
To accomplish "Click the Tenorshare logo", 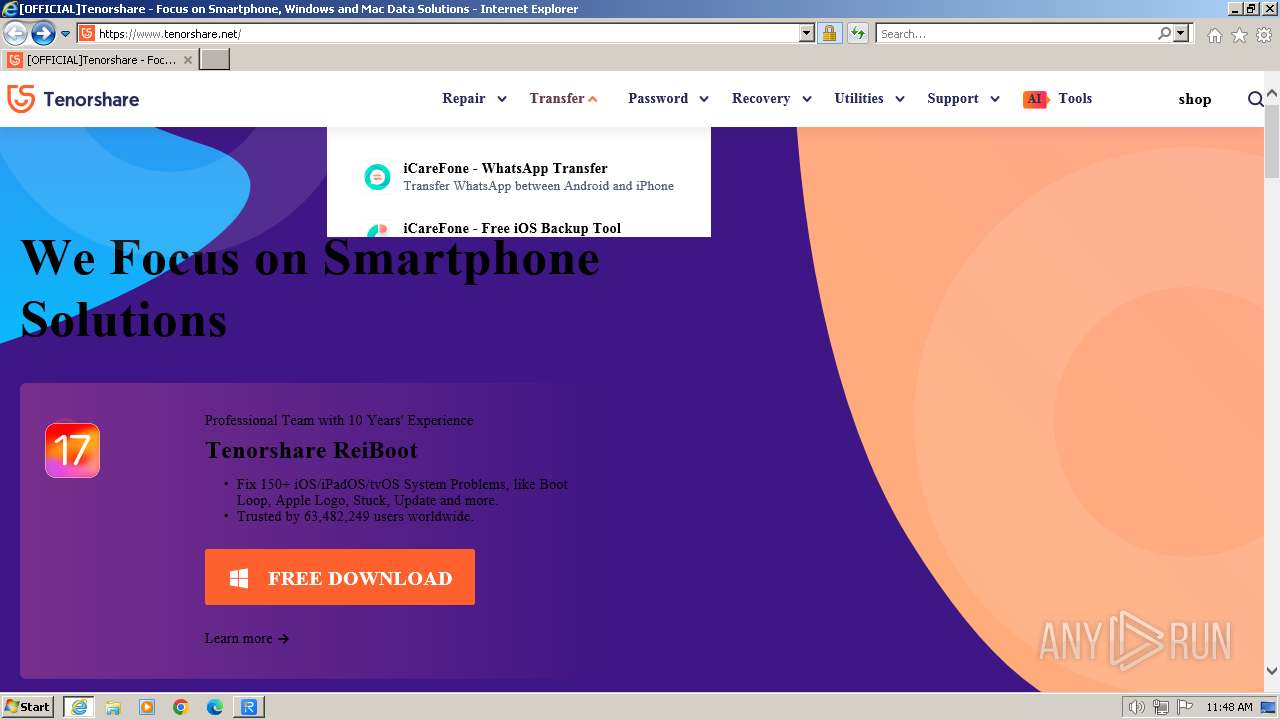I will pos(73,99).
